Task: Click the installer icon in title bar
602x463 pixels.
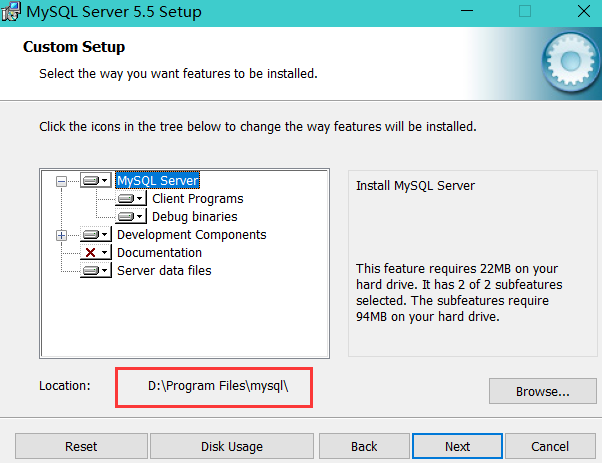Action: [10, 12]
